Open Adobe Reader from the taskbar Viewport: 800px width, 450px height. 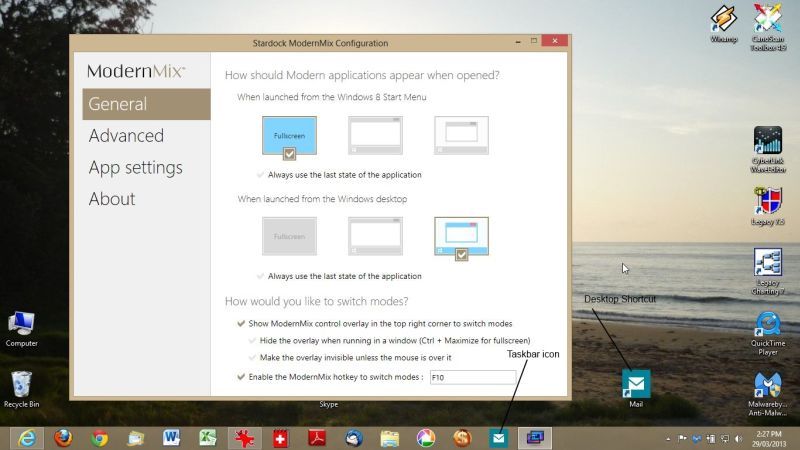[317, 438]
